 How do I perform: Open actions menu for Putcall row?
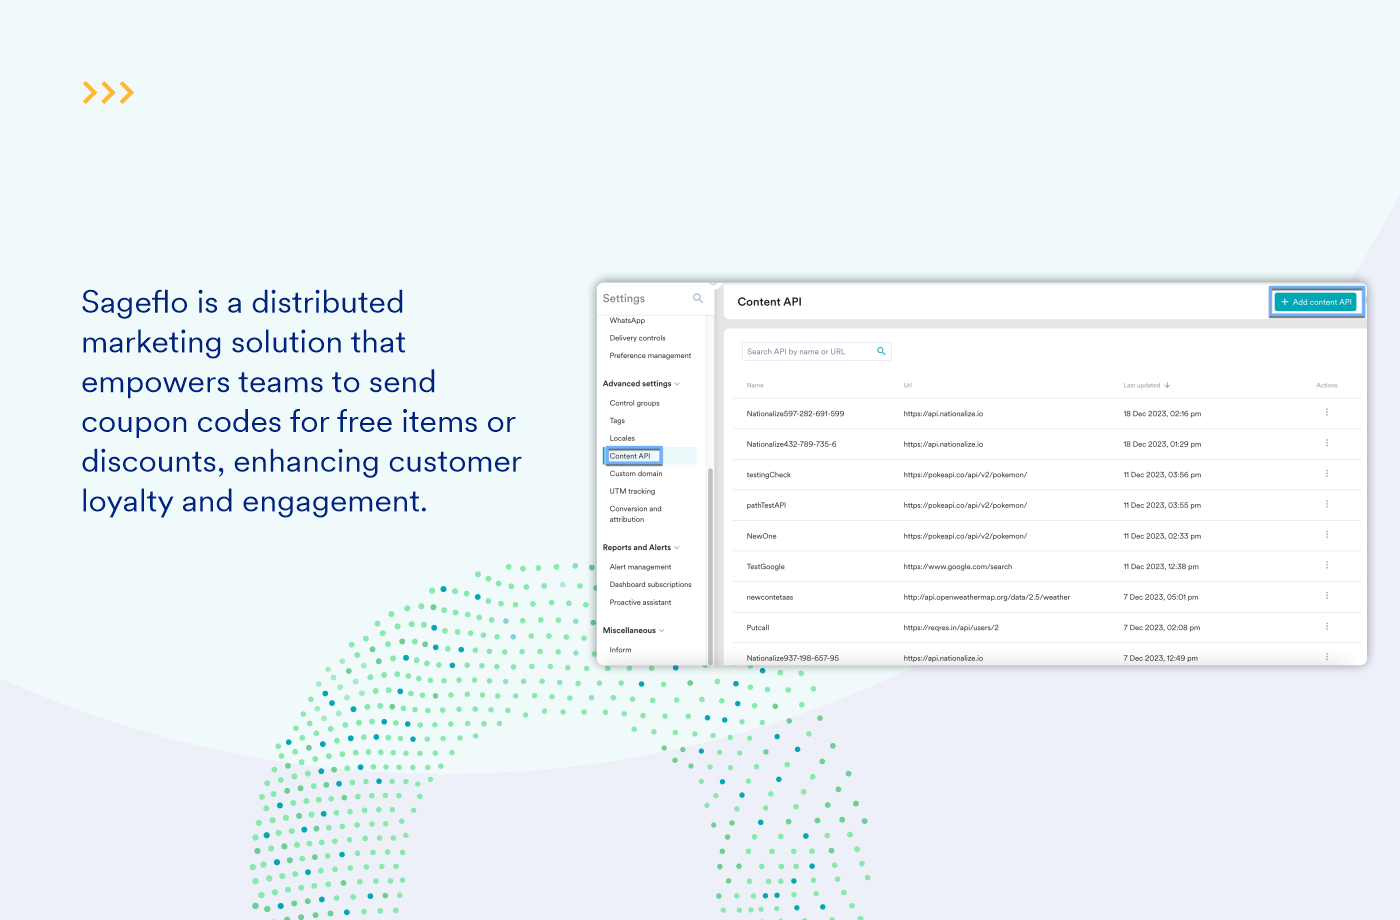(1327, 627)
